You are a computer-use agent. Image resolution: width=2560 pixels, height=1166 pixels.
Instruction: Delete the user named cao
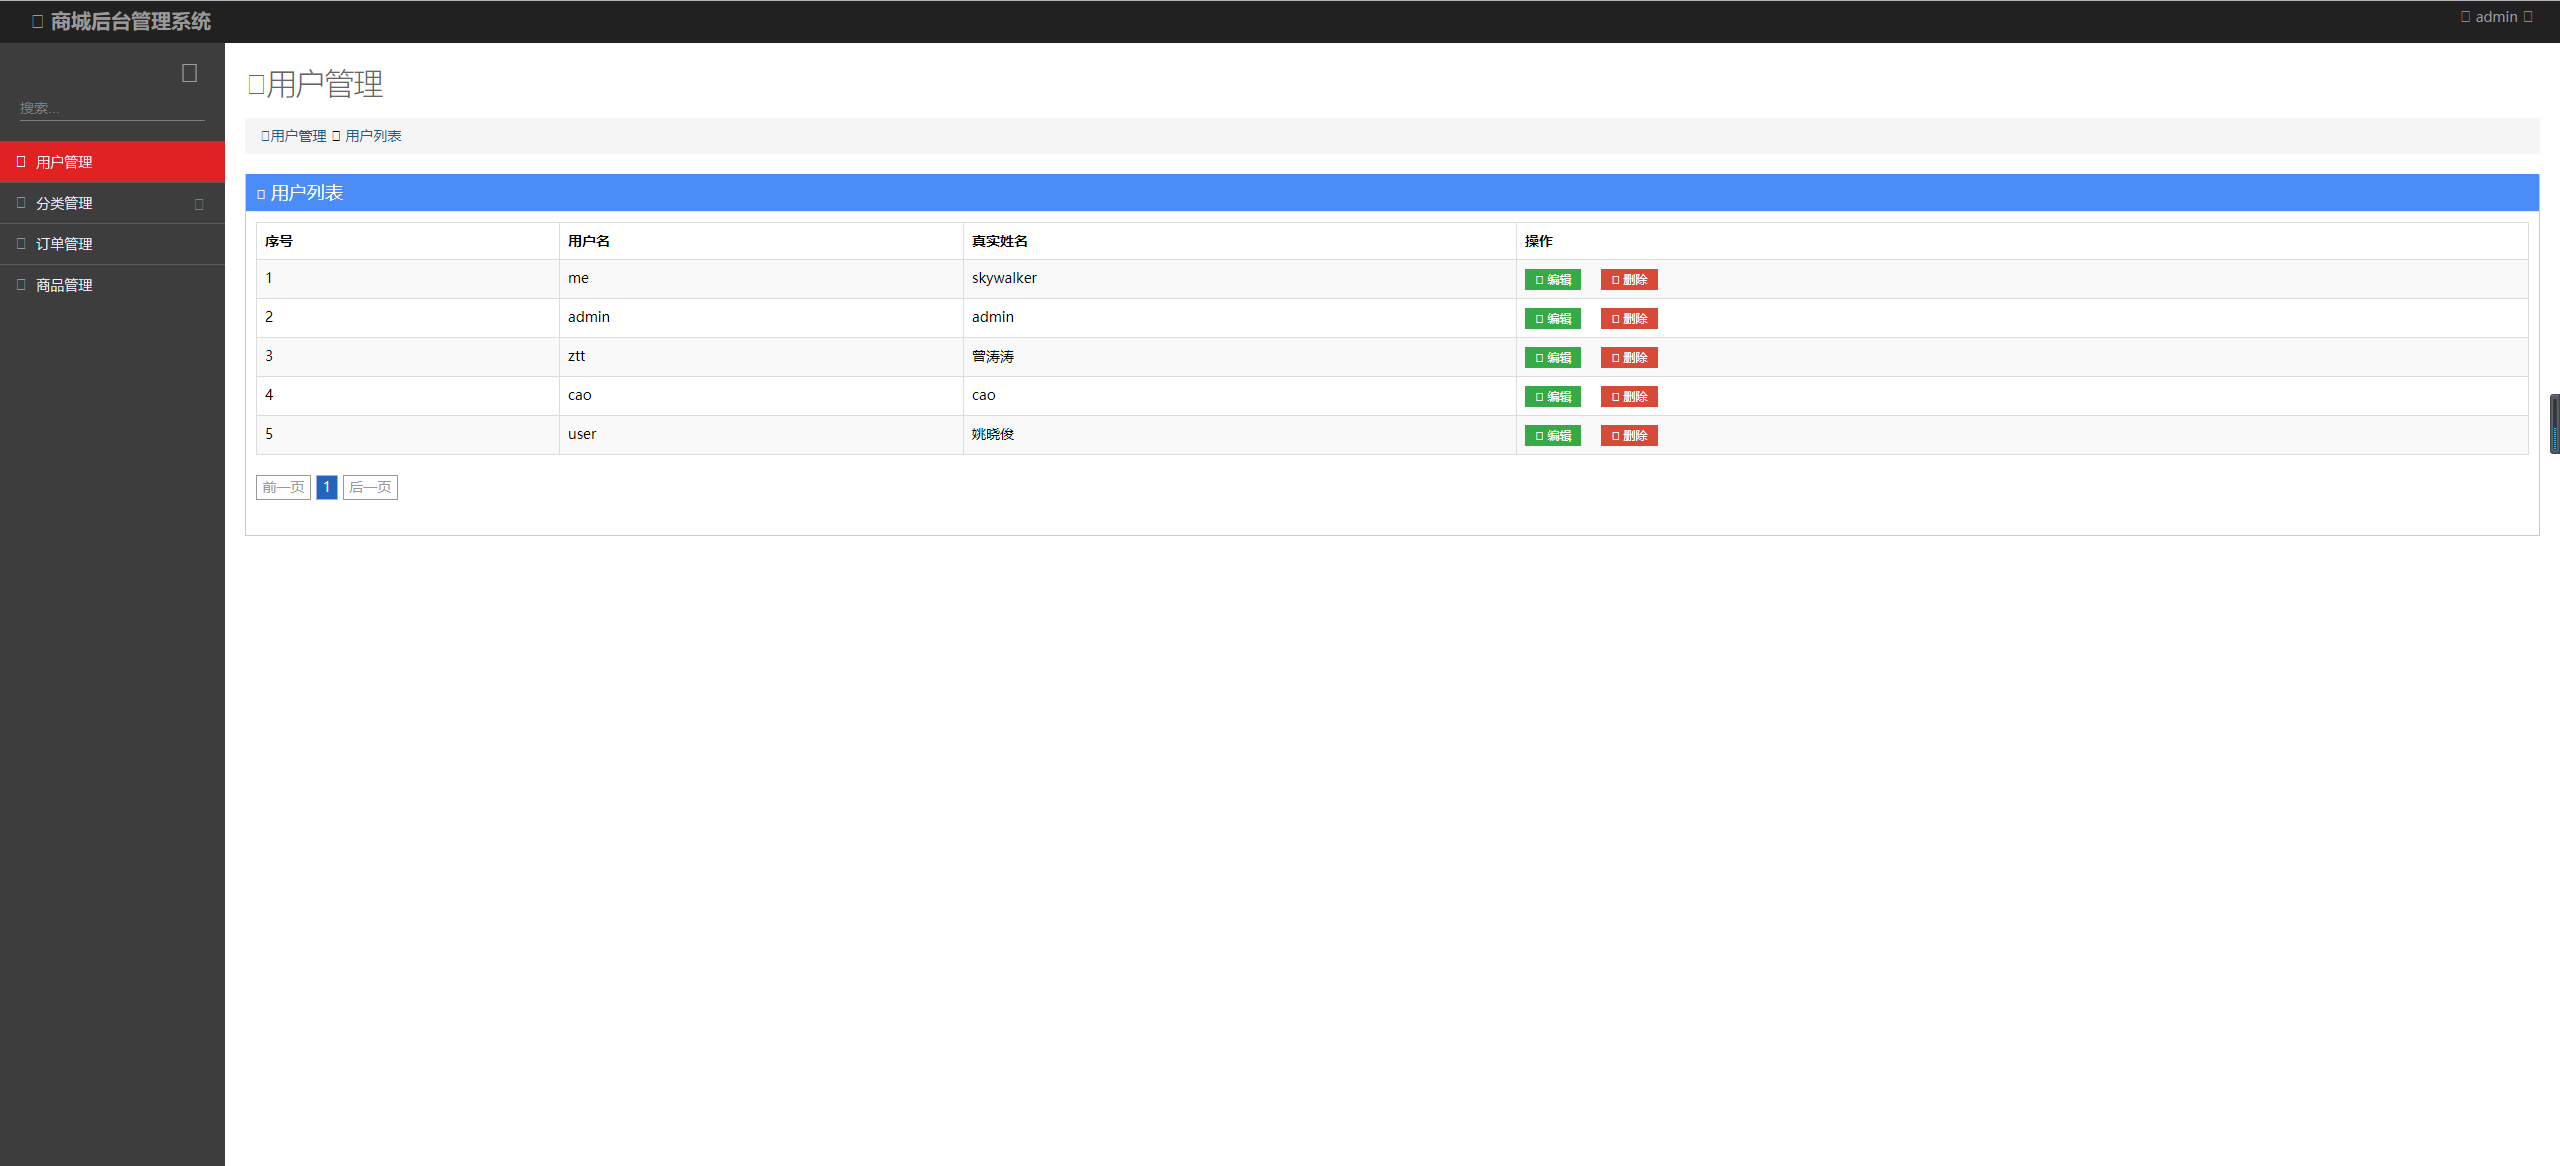coord(1628,397)
